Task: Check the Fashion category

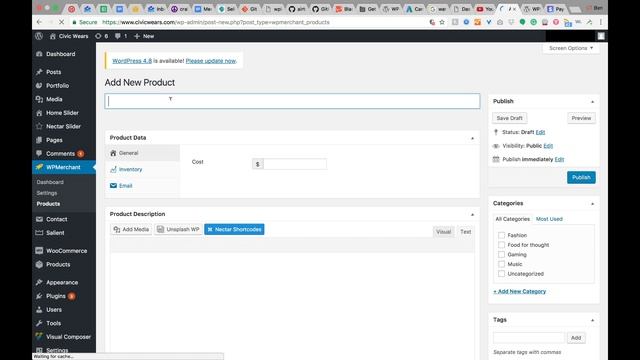Action: point(501,235)
